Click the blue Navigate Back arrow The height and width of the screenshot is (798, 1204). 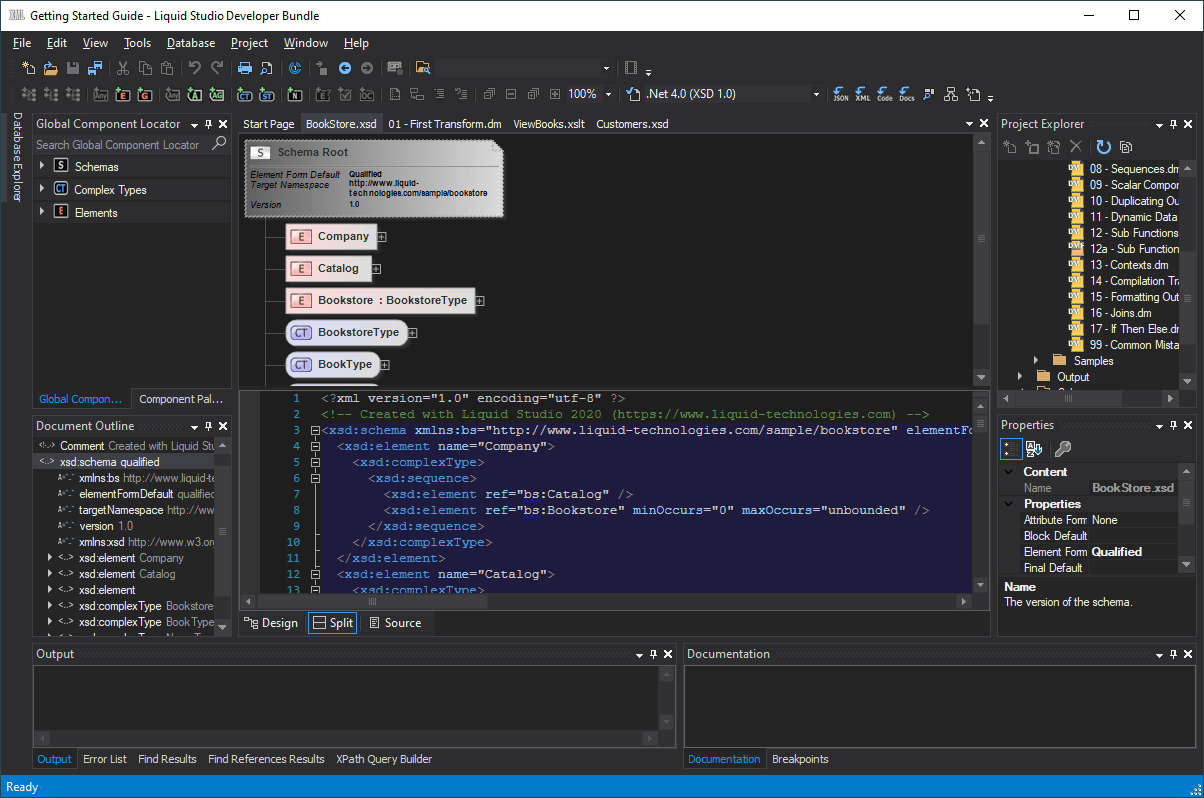click(x=345, y=68)
